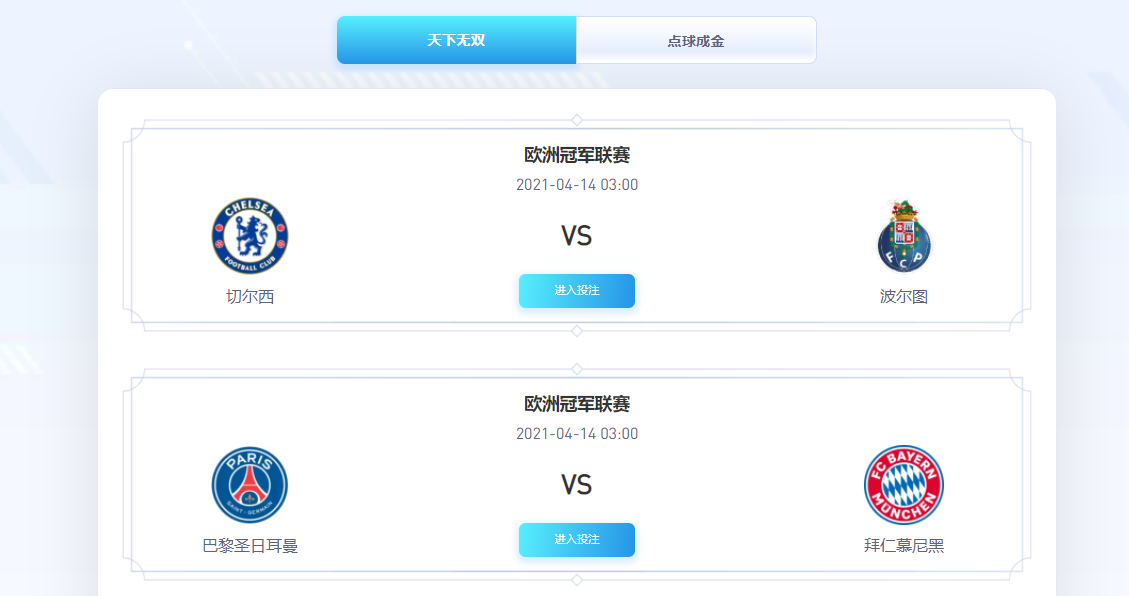Switch to the 点球成金 tab
The height and width of the screenshot is (596, 1129).
[696, 39]
